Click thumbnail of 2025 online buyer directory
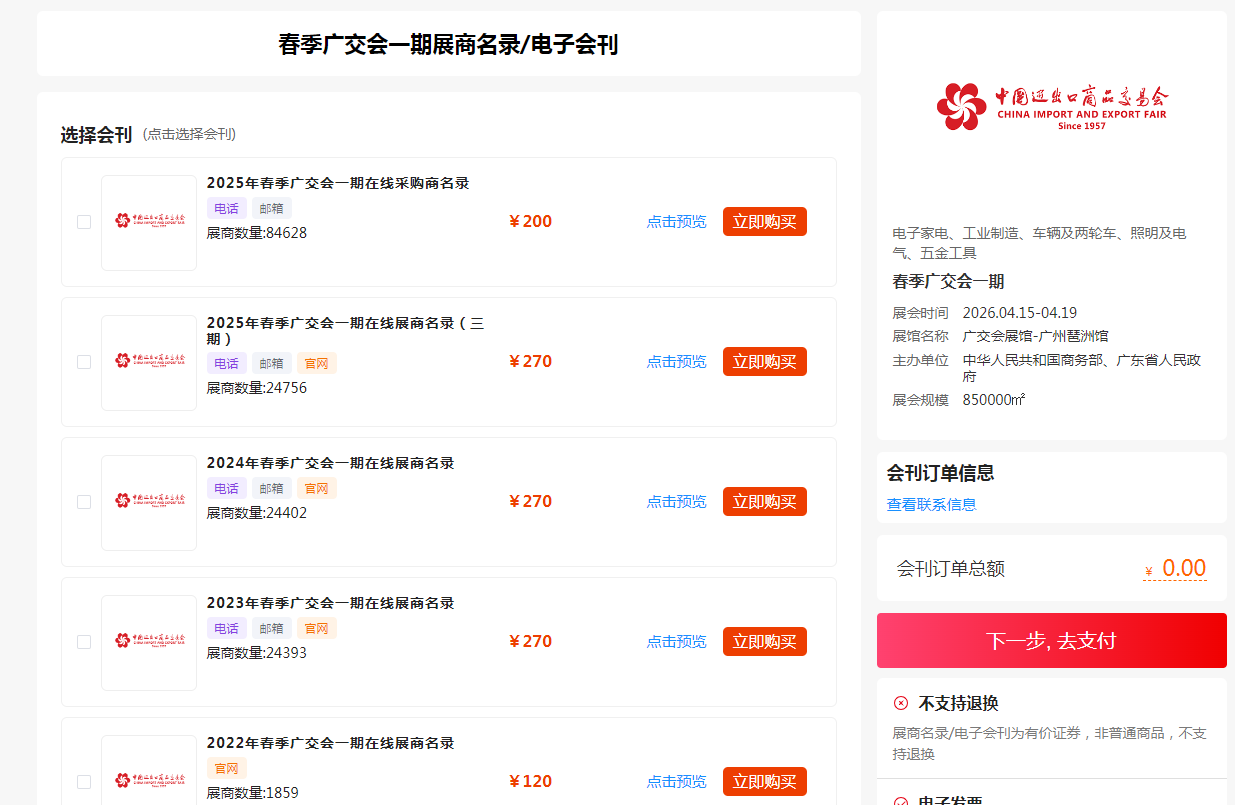This screenshot has width=1235, height=805. [x=149, y=222]
